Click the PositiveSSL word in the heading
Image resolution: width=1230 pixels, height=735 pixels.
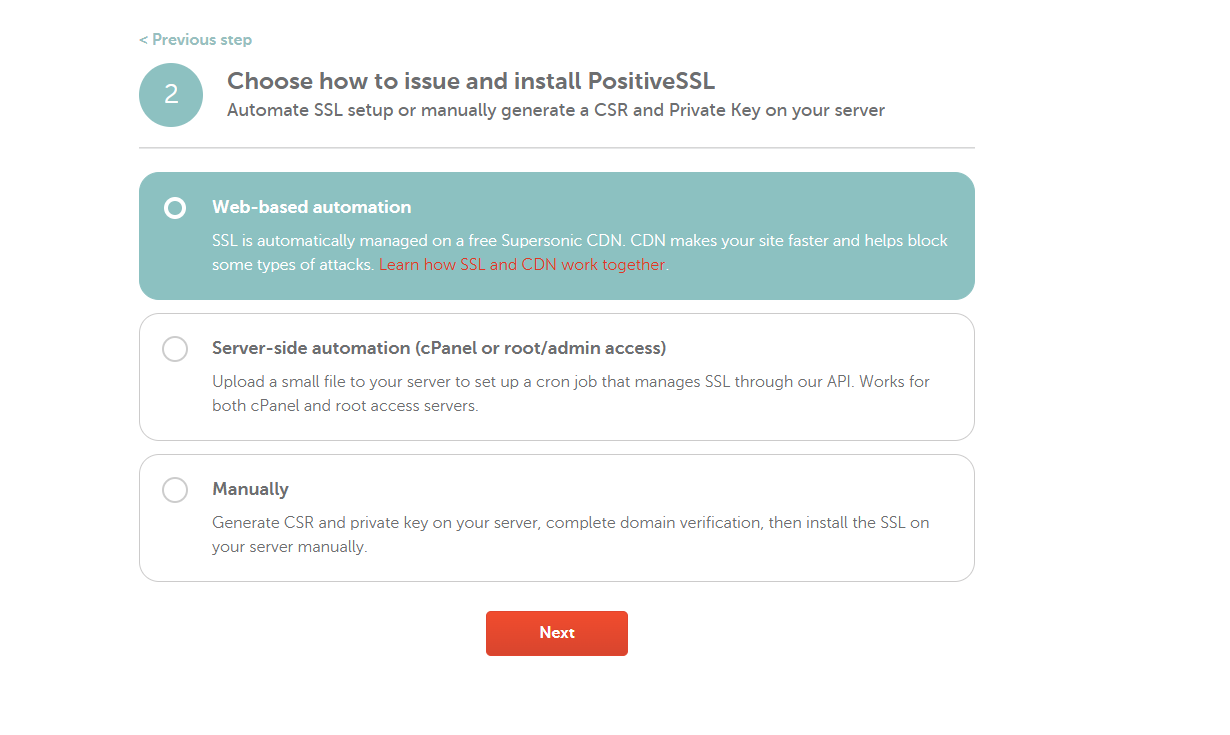coord(651,81)
